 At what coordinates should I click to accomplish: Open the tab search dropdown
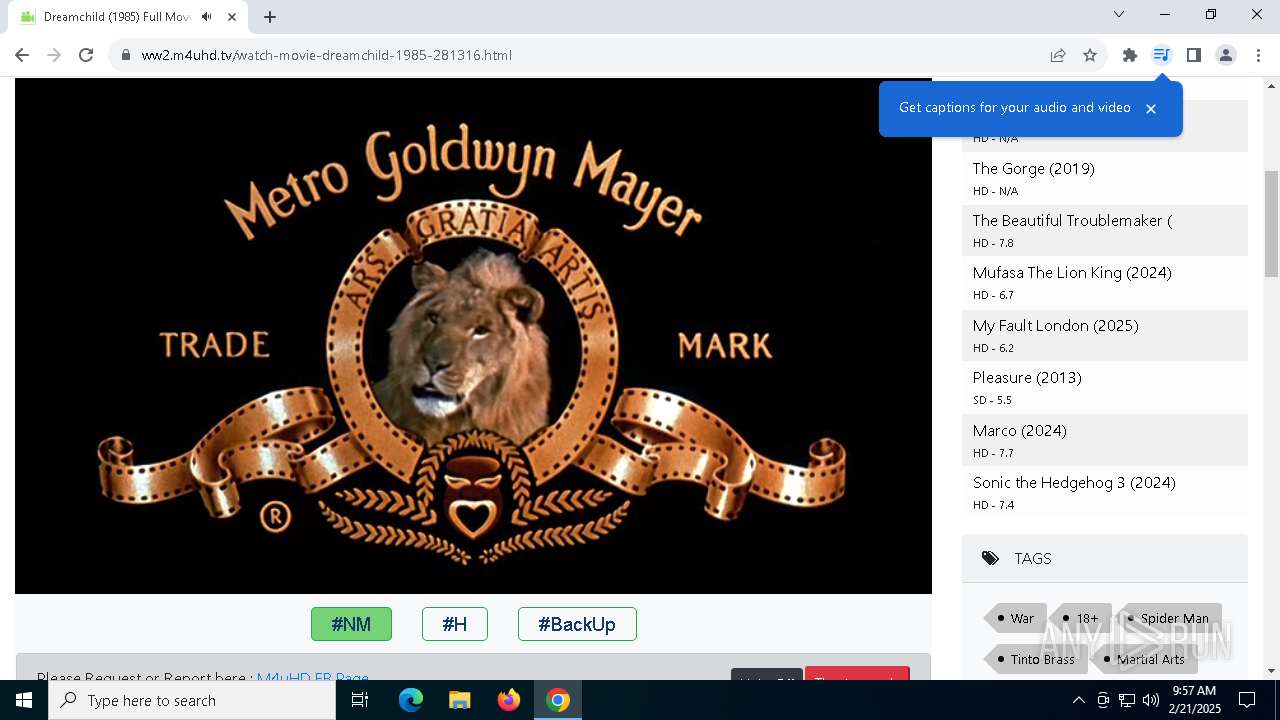pyautogui.click(x=1119, y=14)
